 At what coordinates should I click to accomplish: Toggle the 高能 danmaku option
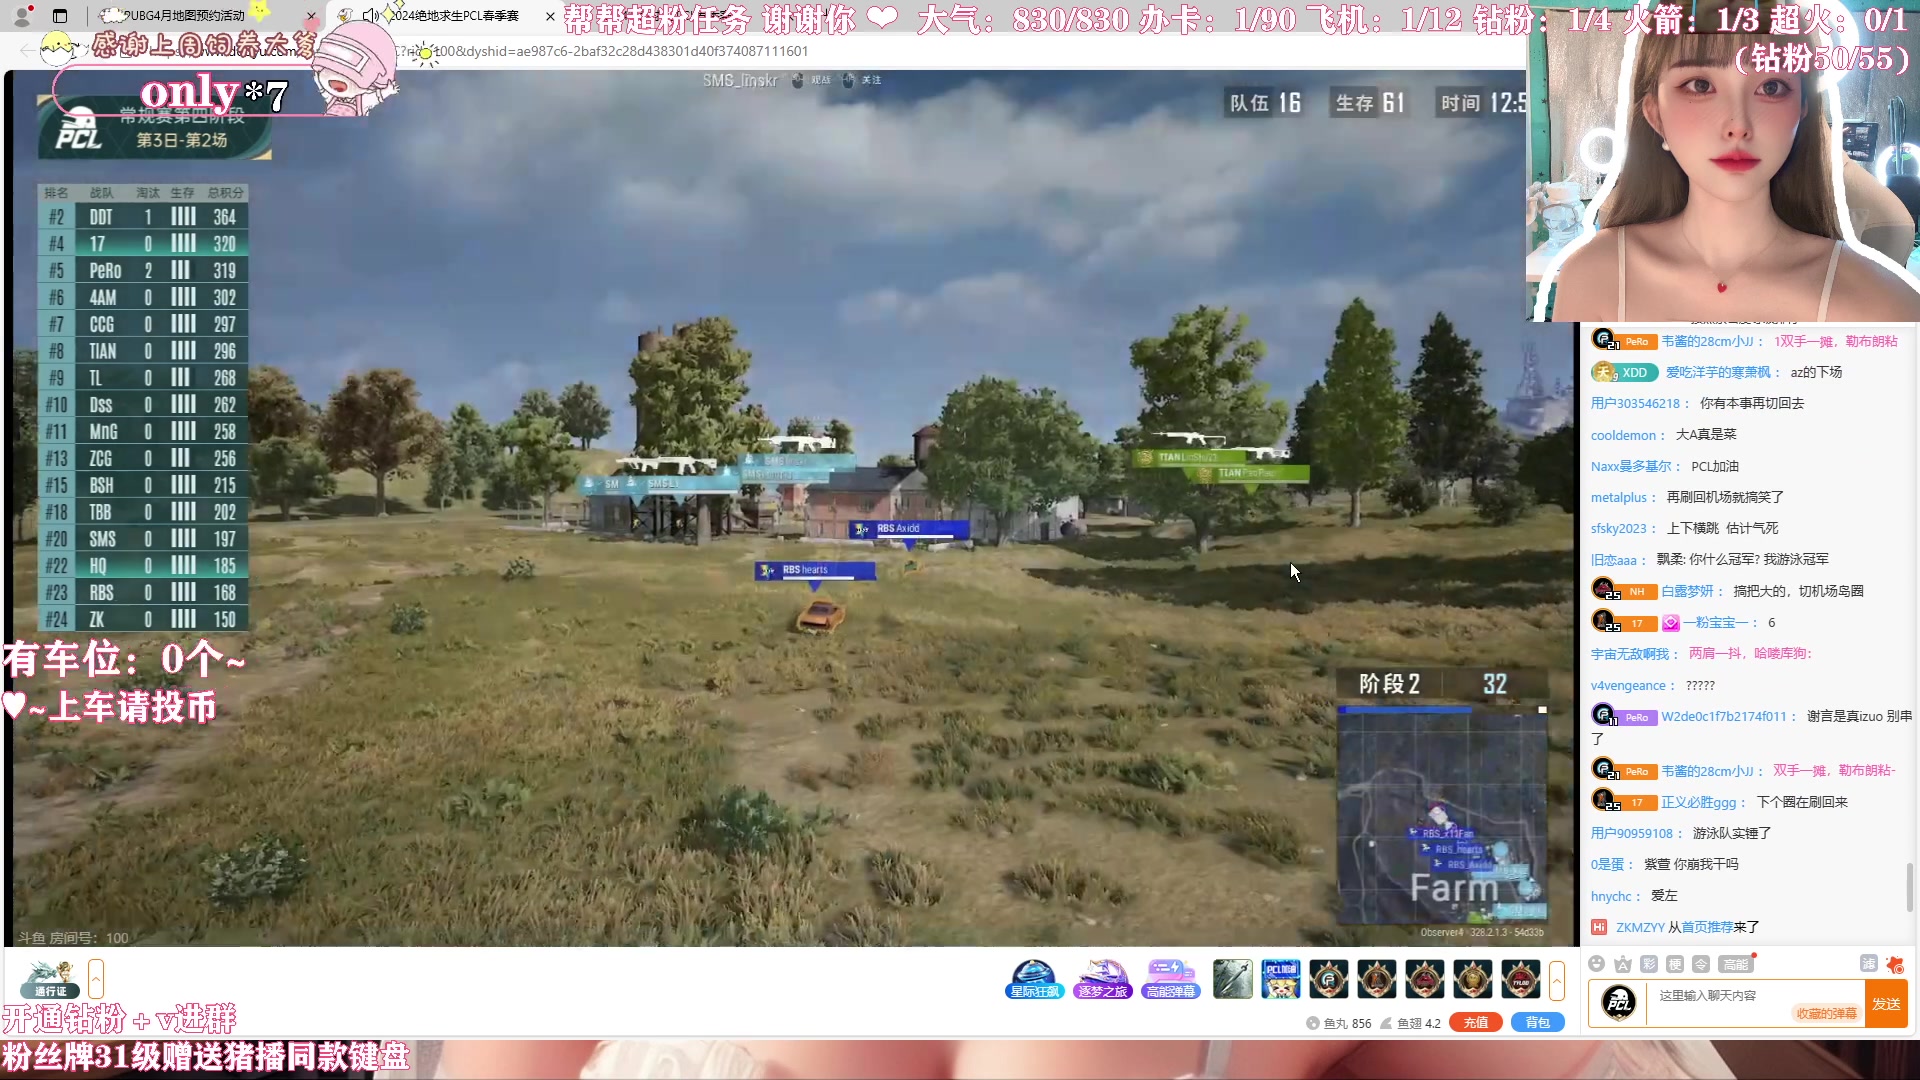(x=1735, y=964)
